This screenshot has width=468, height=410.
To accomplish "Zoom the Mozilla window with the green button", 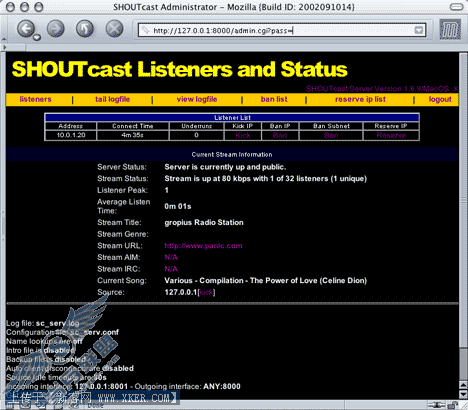I will tap(39, 7).
